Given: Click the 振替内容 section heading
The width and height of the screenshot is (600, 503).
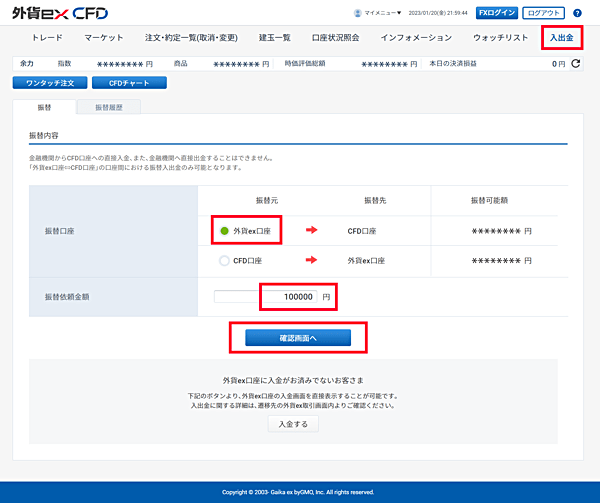Looking at the screenshot, I should coord(44,135).
